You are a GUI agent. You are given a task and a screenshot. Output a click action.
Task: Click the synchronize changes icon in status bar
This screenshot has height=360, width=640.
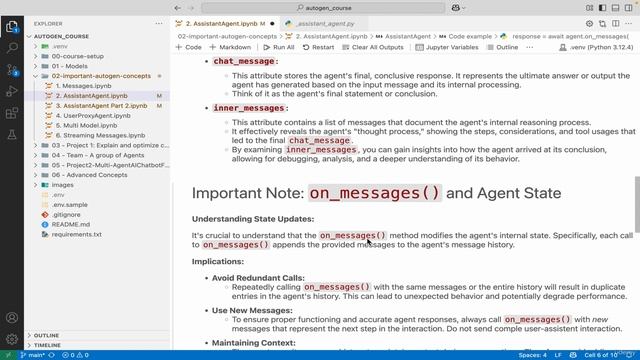click(51, 355)
